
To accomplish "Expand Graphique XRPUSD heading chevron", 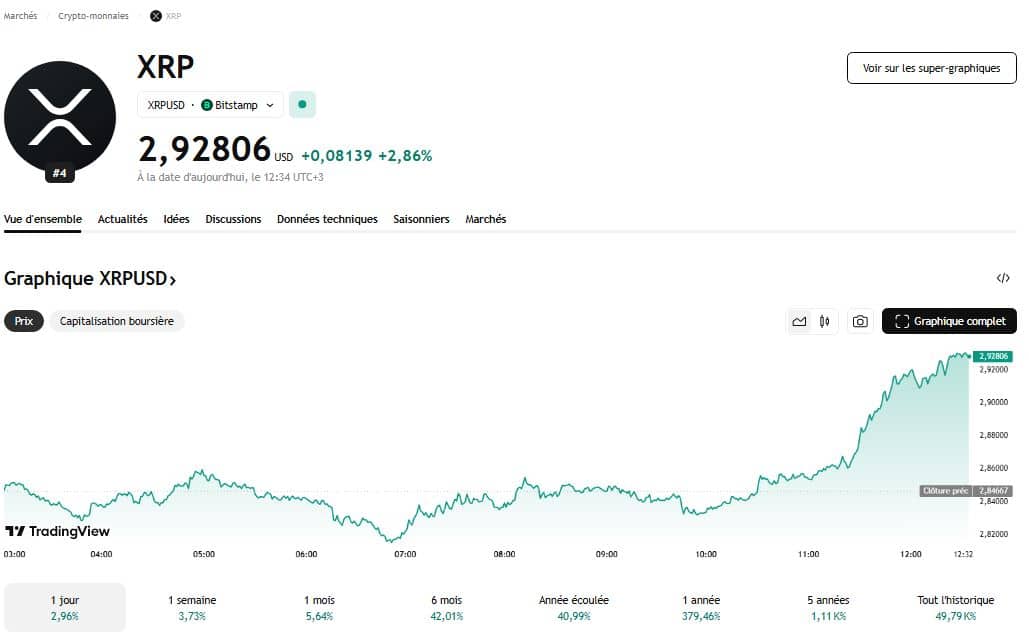I will (x=173, y=280).
